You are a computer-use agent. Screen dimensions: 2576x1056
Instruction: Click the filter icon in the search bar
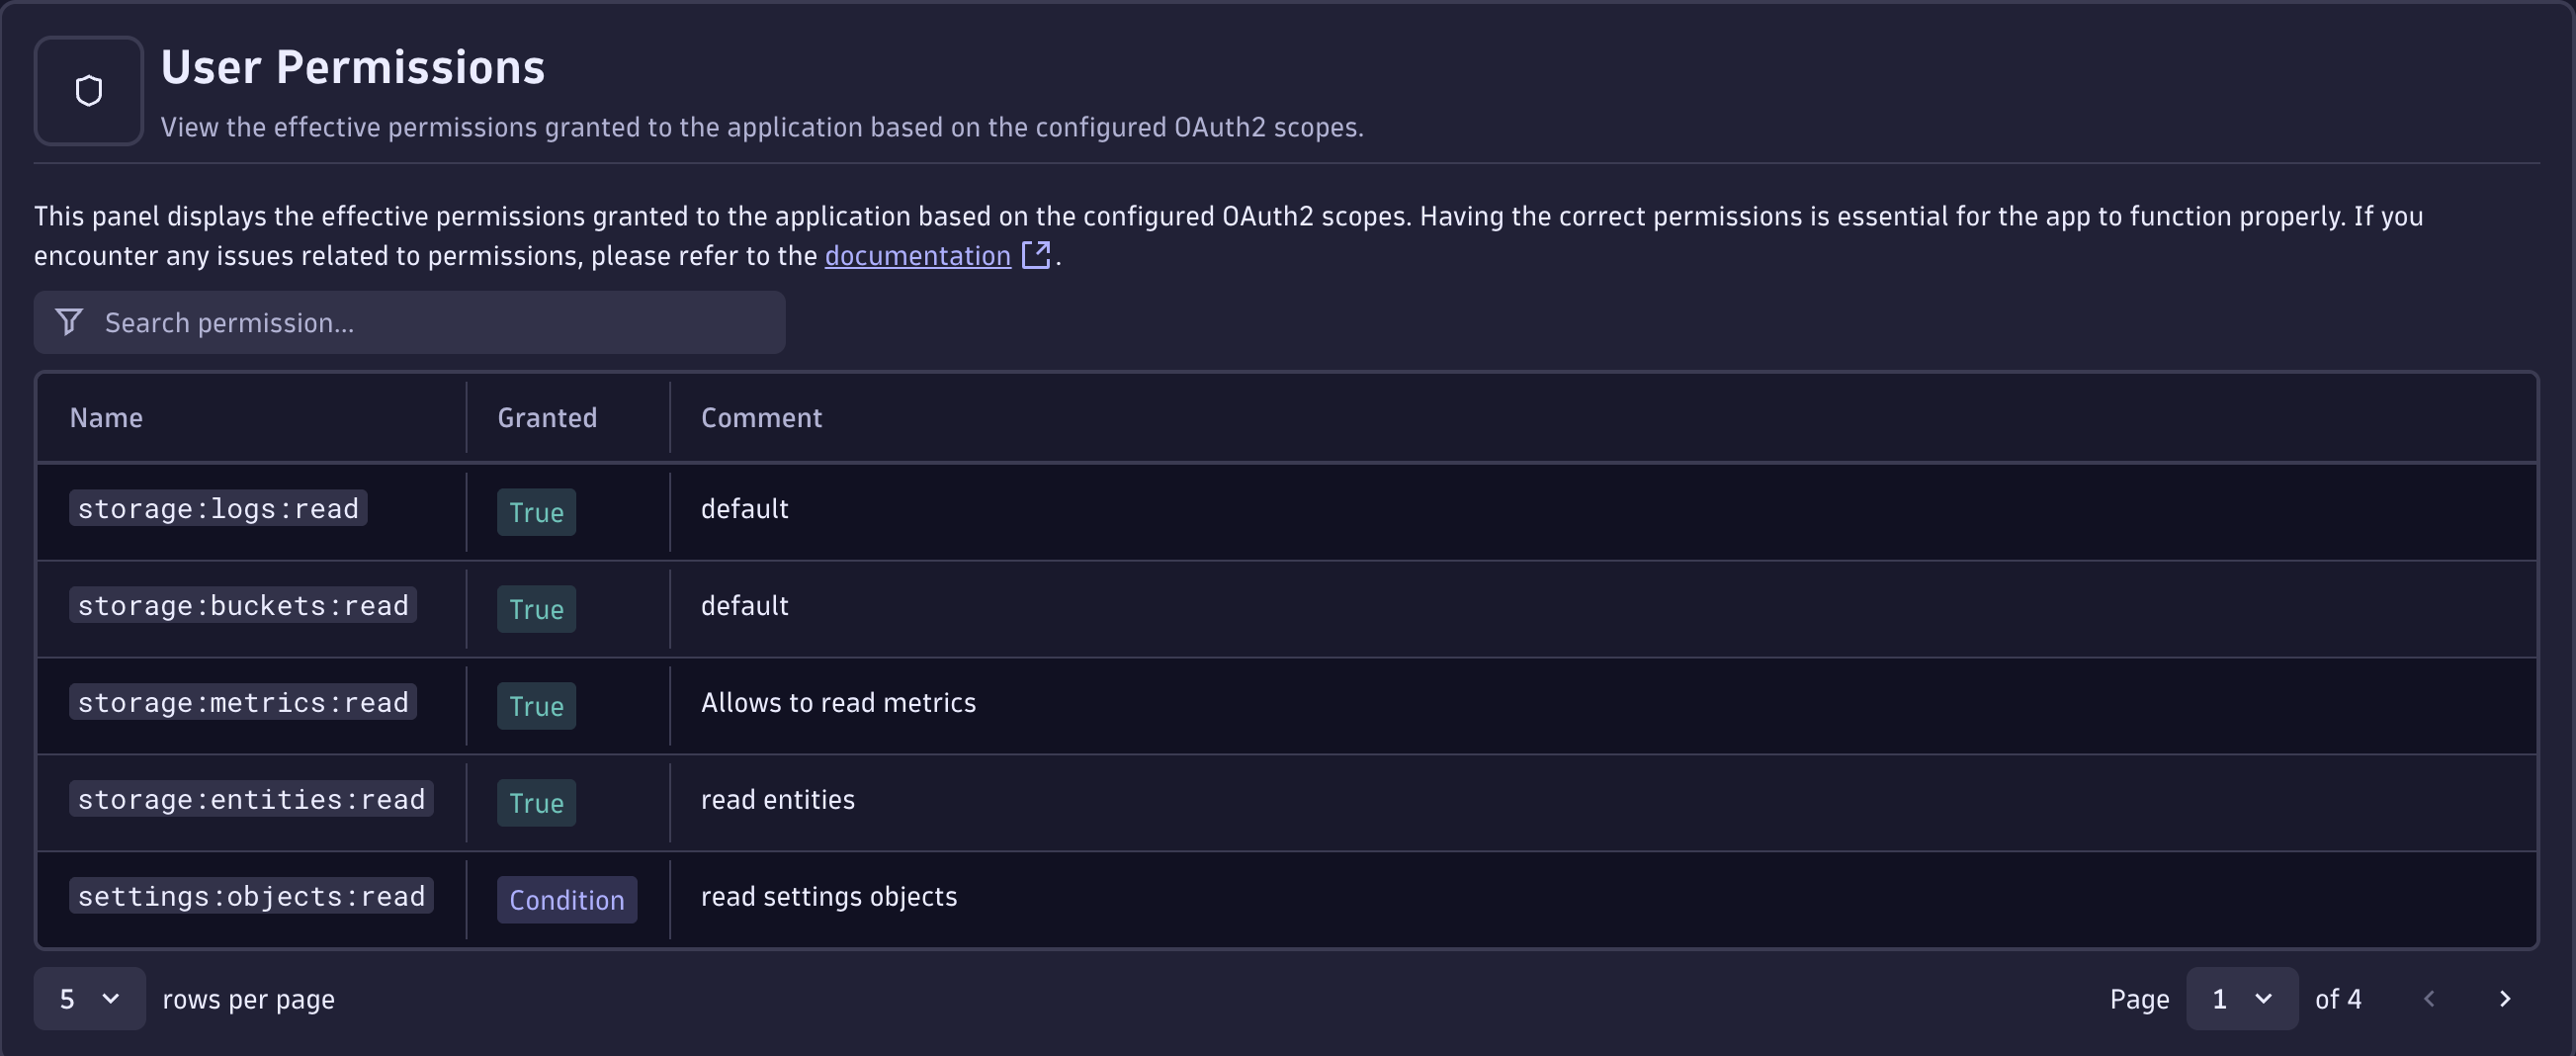pos(69,322)
